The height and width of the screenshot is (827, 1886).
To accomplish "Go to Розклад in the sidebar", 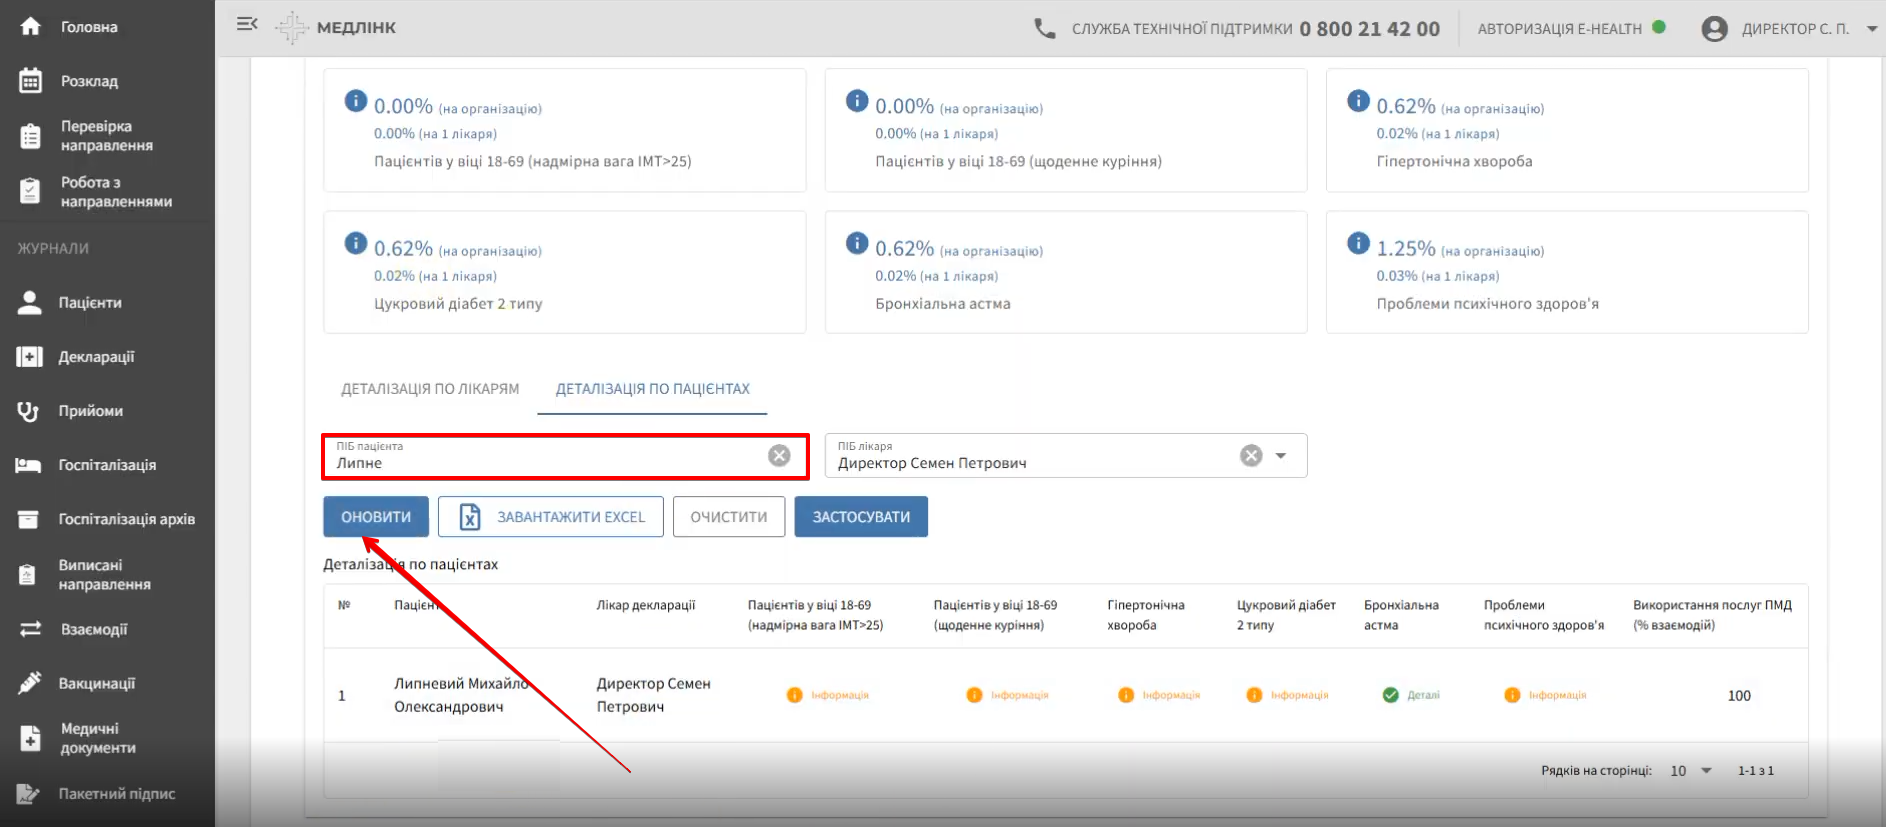I will 89,81.
